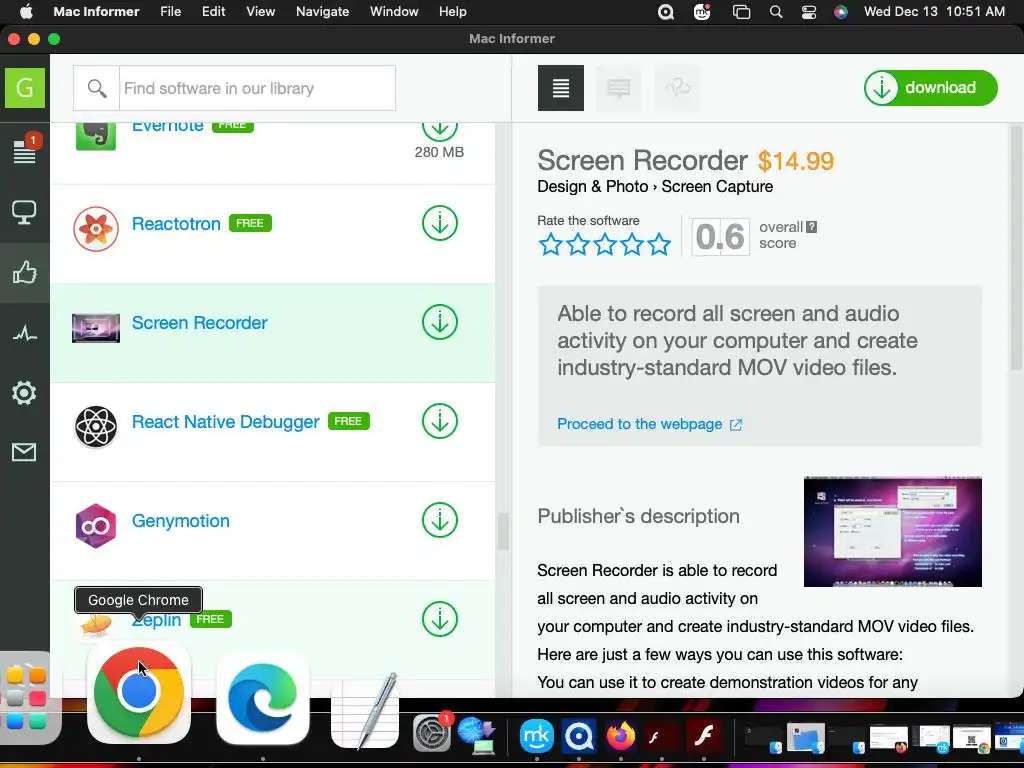The height and width of the screenshot is (768, 1024).
Task: Click the Screen Recorder row thumbnail
Action: pos(96,328)
